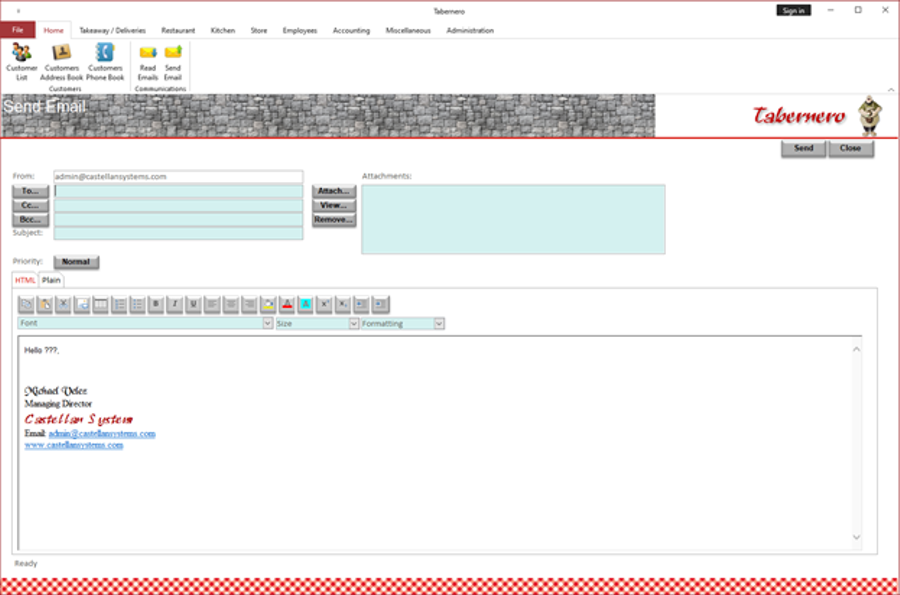Click the To... recipient button

[x=30, y=191]
